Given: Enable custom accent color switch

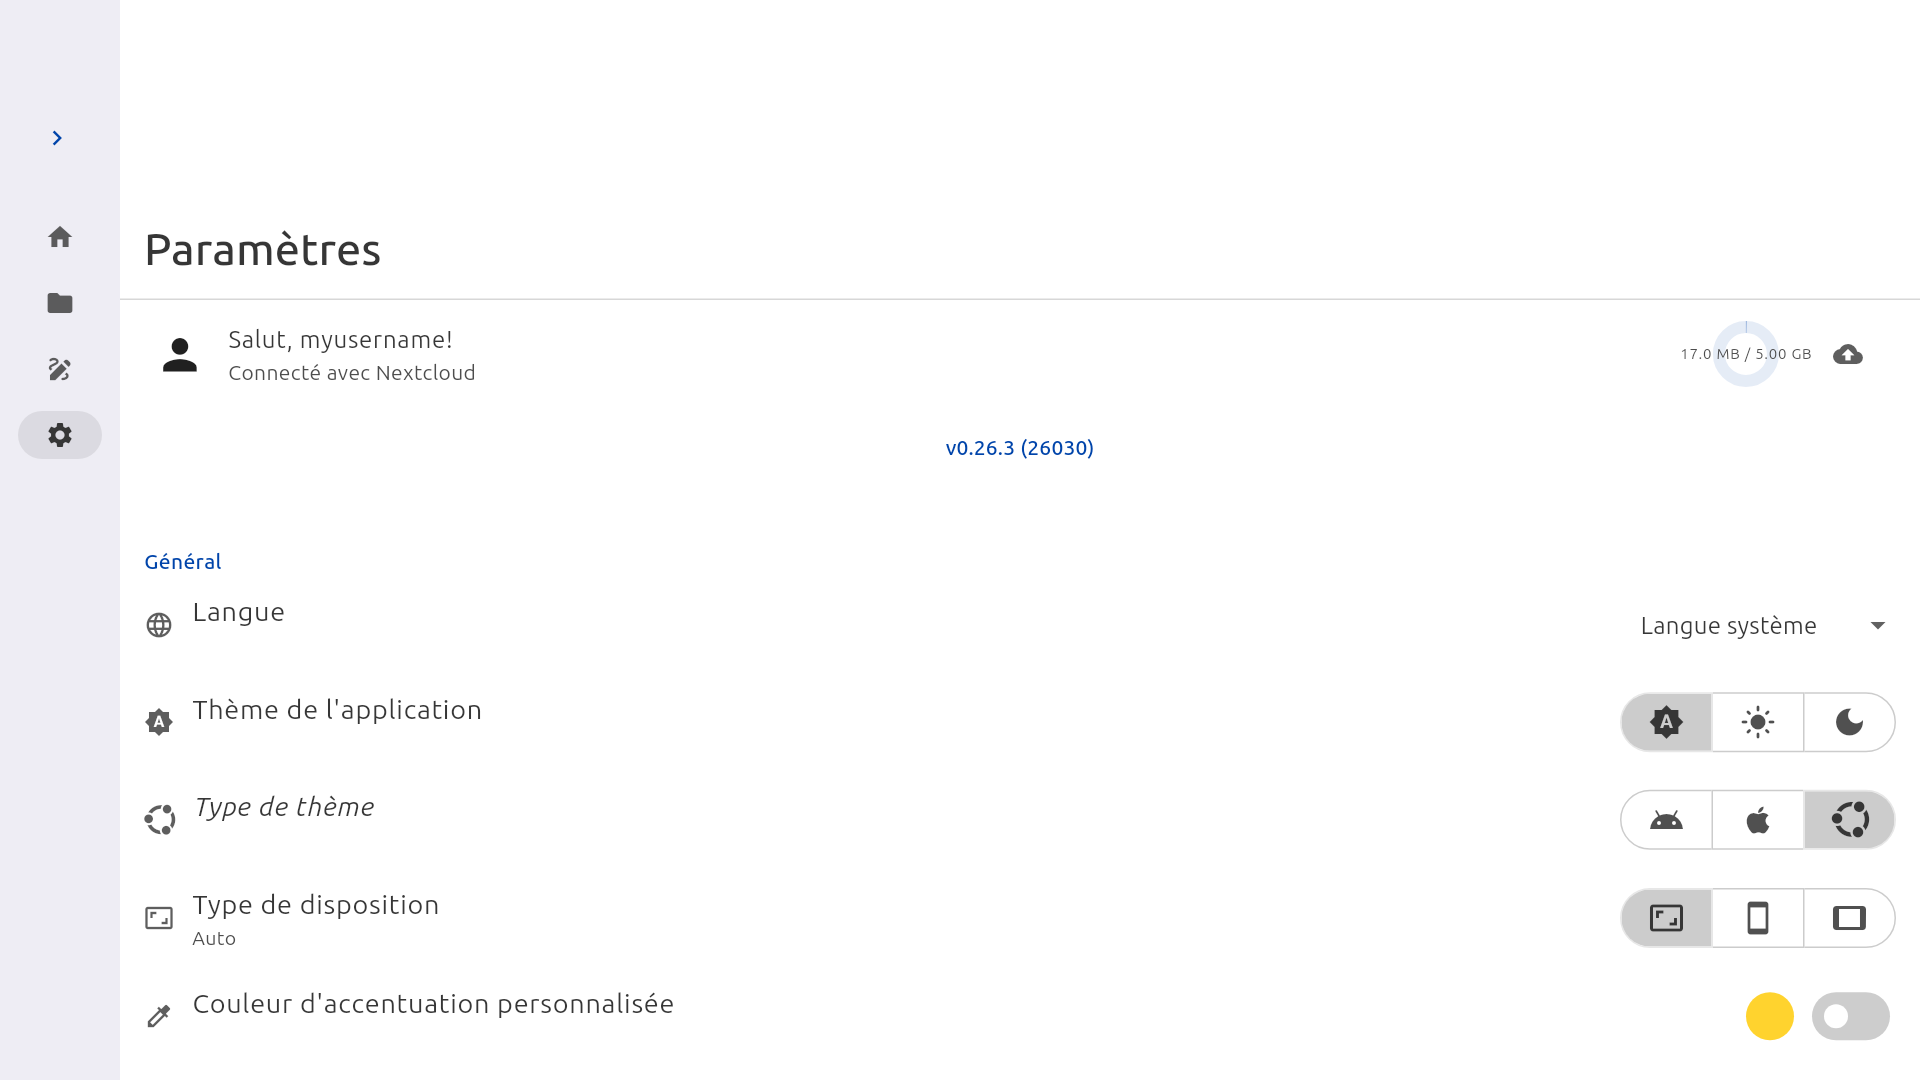Looking at the screenshot, I should (1851, 1016).
